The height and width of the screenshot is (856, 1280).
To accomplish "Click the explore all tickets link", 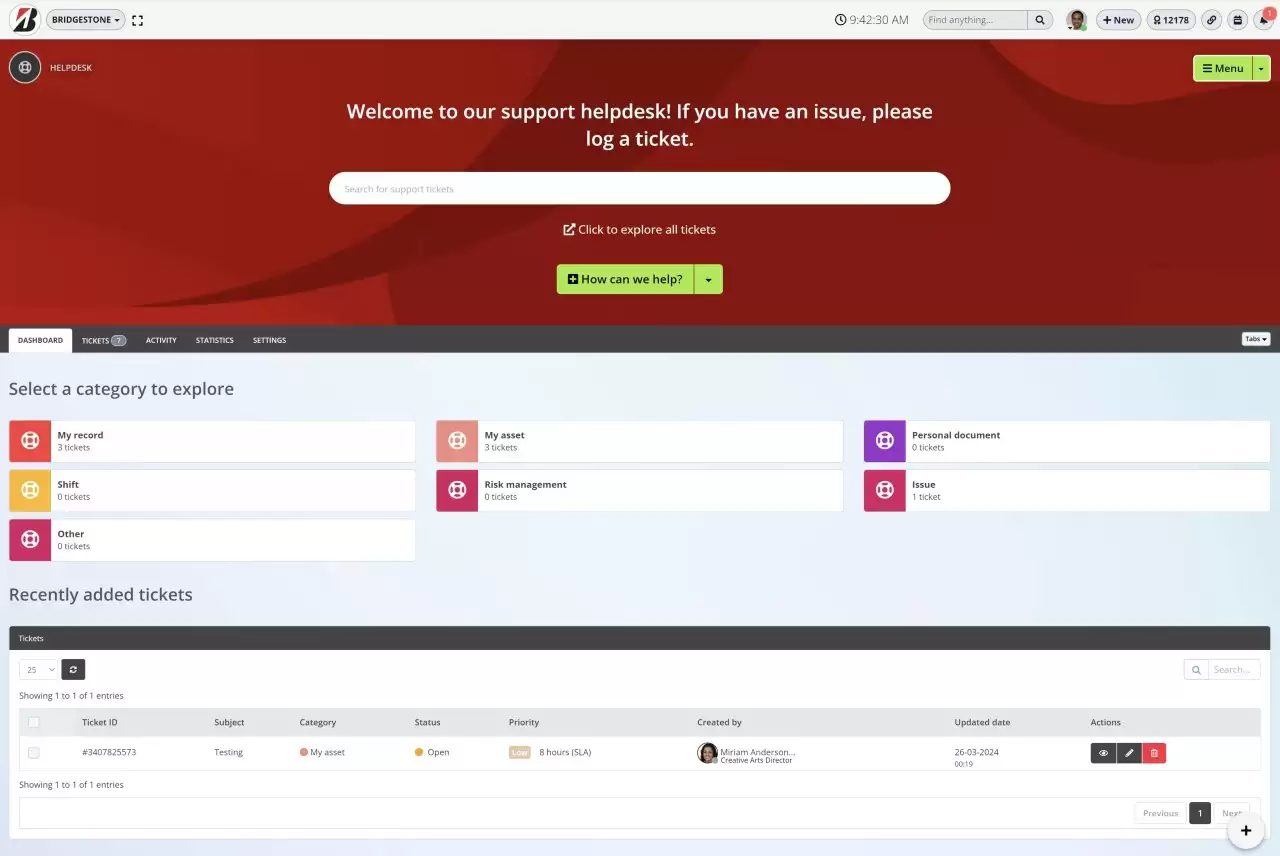I will coord(639,229).
